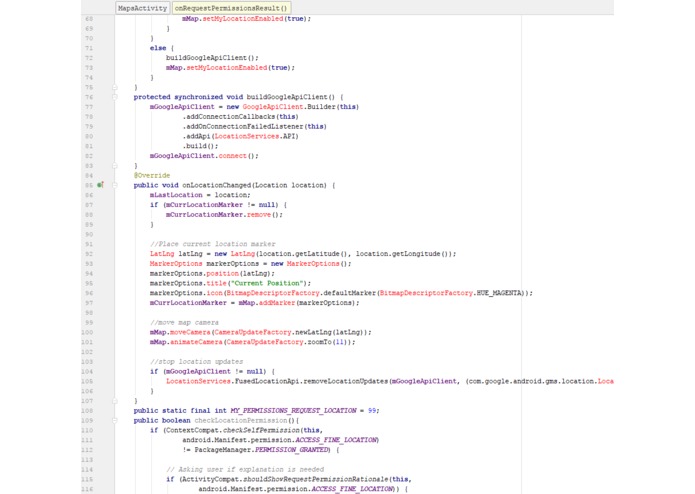Click the override gutter icon beside onLocationChanged

(100, 185)
